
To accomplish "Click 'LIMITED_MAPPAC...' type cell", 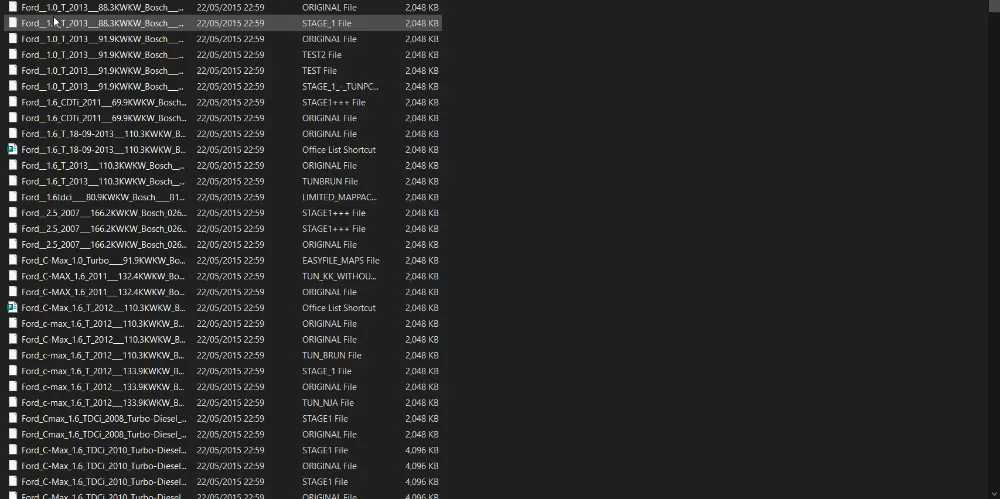I will pos(339,197).
